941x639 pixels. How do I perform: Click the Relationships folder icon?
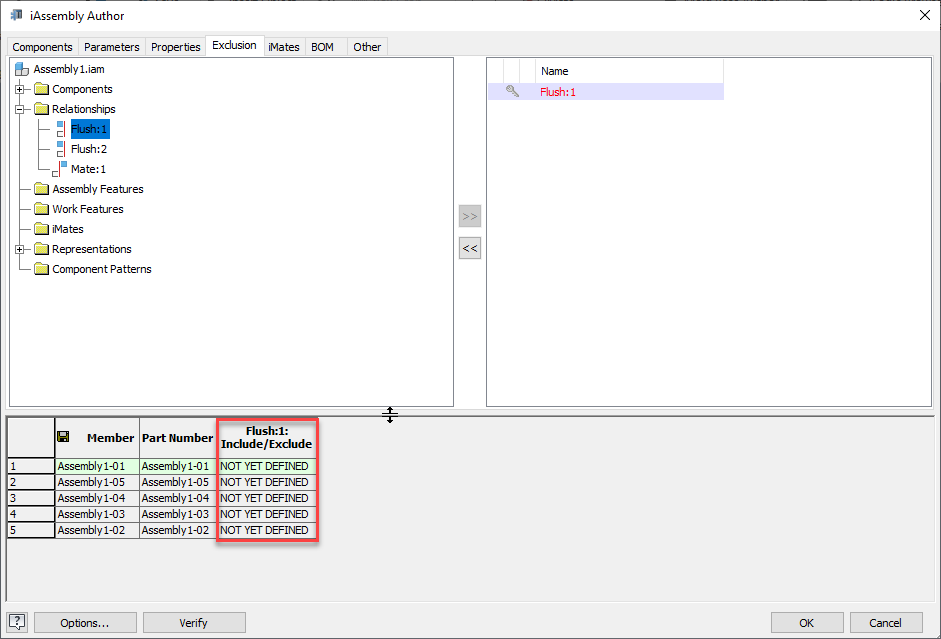coord(41,109)
